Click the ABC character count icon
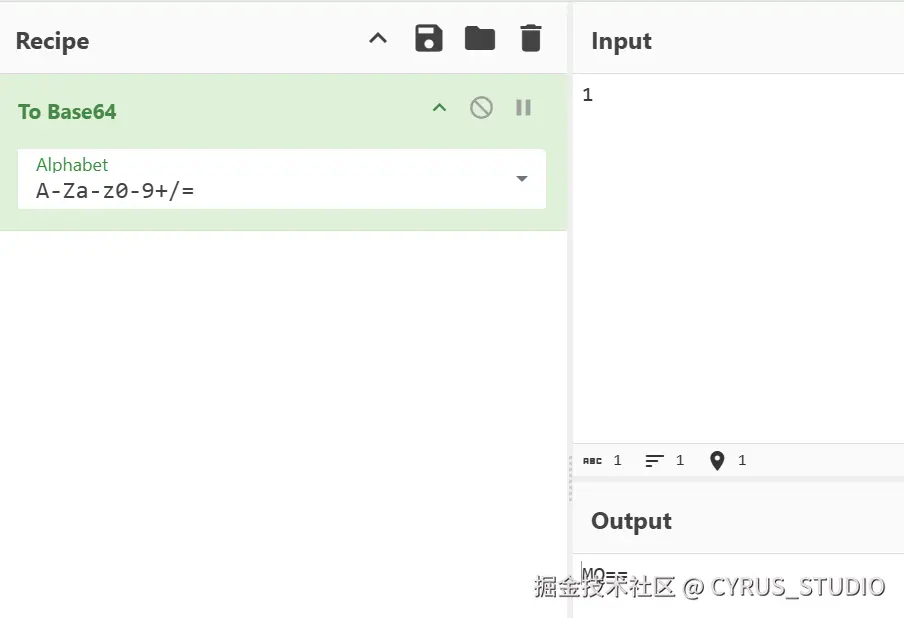 592,461
